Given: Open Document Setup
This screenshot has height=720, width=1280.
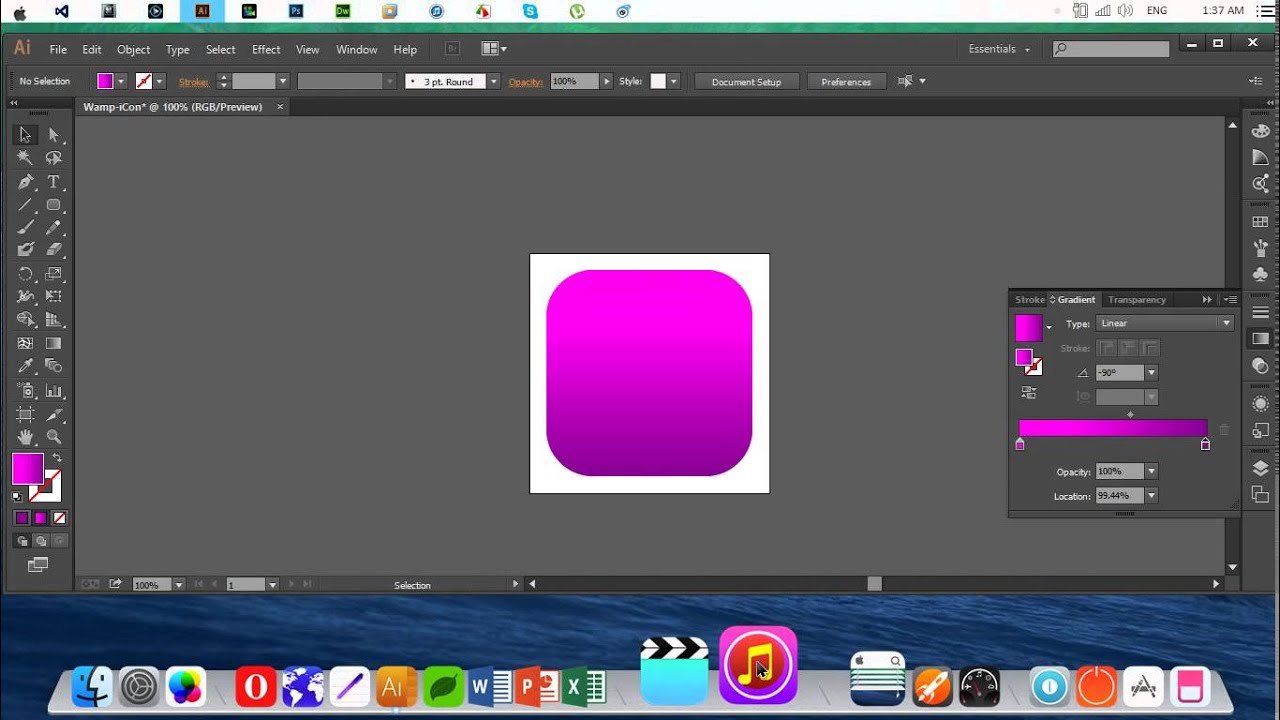Looking at the screenshot, I should click(x=746, y=81).
